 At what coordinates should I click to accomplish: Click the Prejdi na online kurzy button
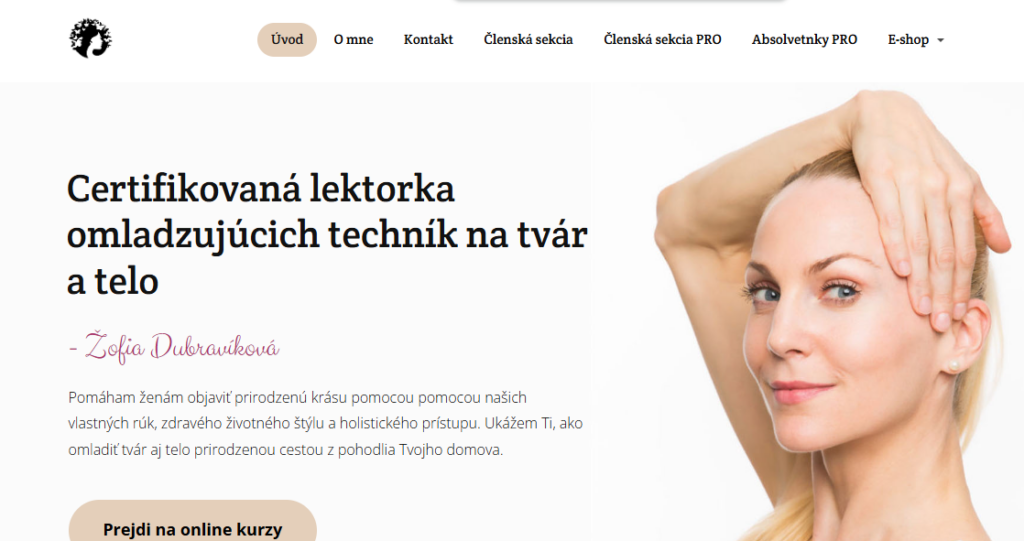point(193,525)
